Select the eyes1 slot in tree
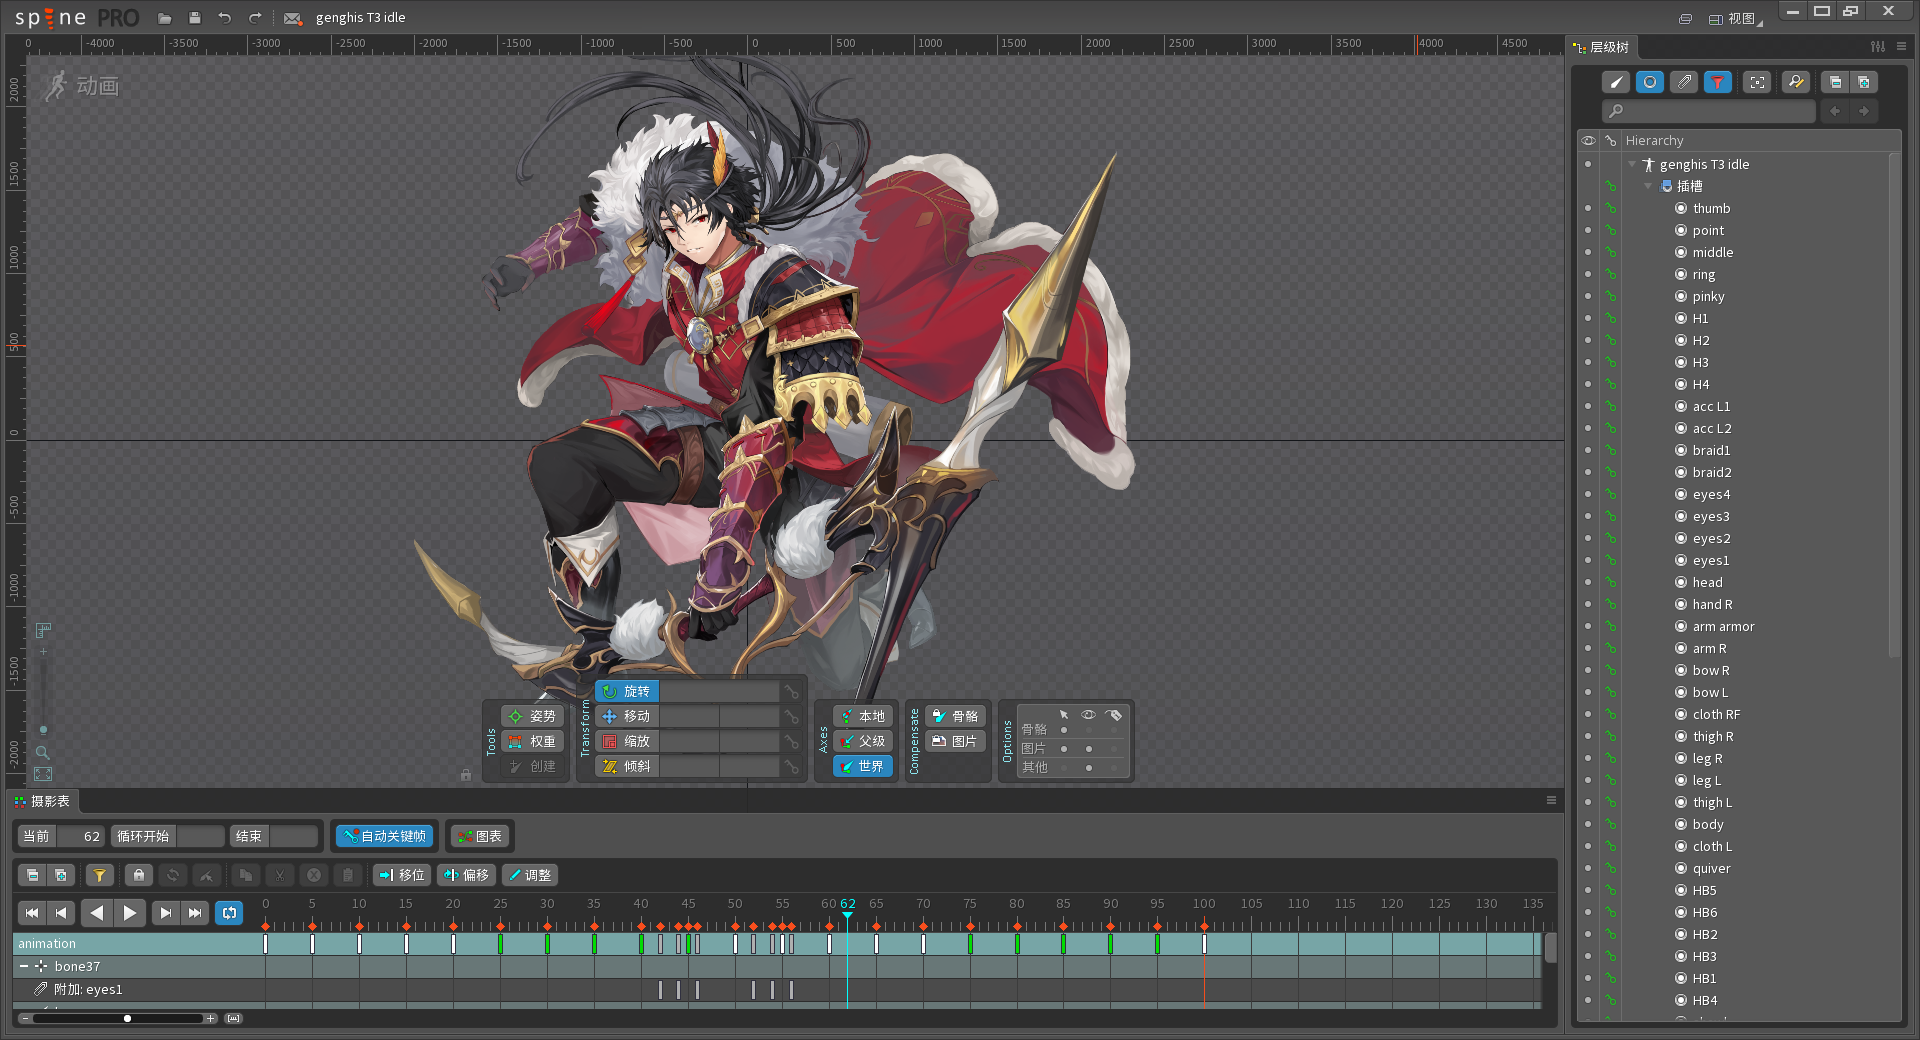 (x=1710, y=560)
